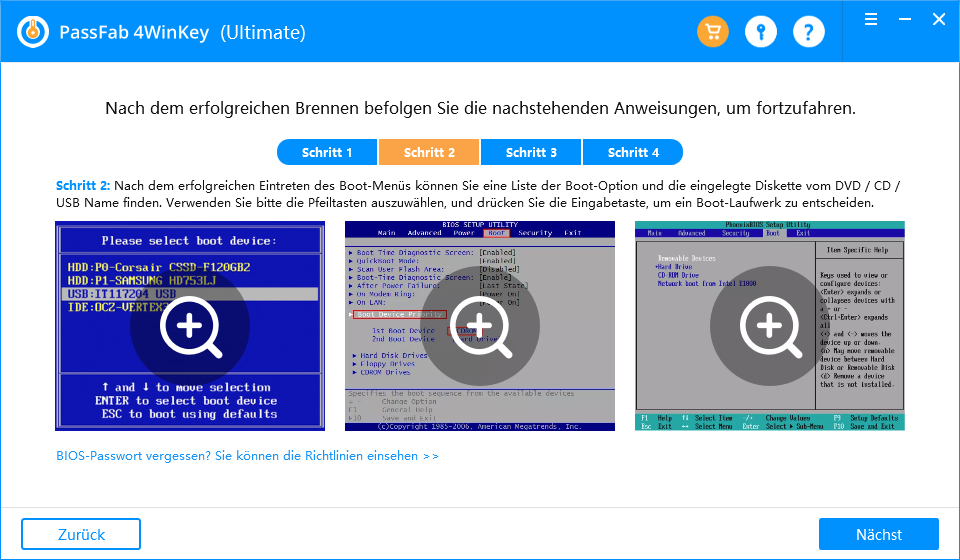Open the shopping cart purchase icon
The width and height of the screenshot is (960, 560).
(713, 31)
